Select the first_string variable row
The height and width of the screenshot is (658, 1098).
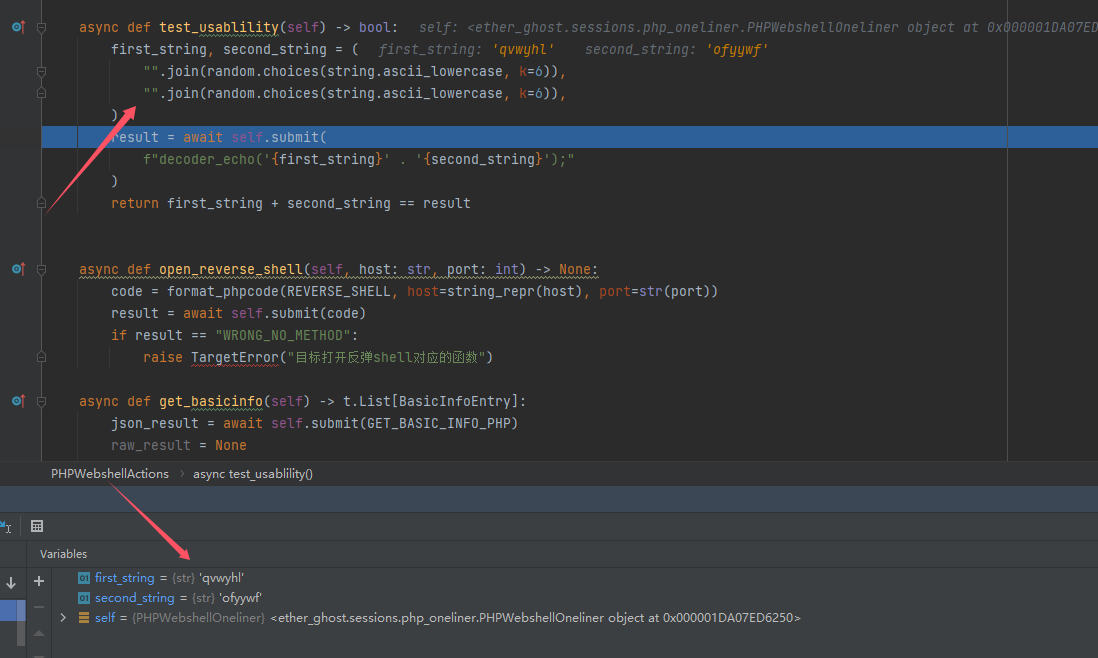574,578
